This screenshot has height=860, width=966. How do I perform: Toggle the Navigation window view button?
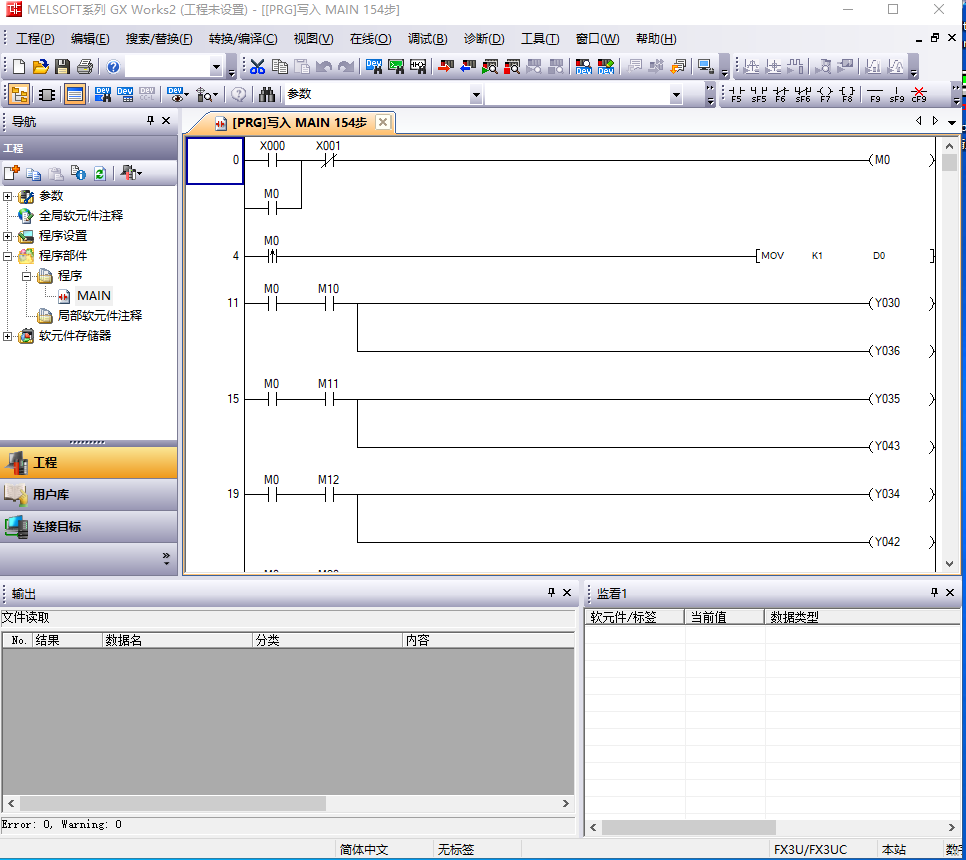(x=19, y=94)
